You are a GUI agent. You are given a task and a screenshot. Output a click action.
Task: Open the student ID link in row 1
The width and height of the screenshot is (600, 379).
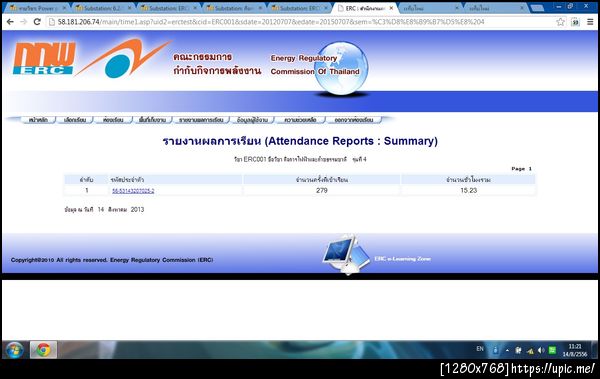(133, 191)
